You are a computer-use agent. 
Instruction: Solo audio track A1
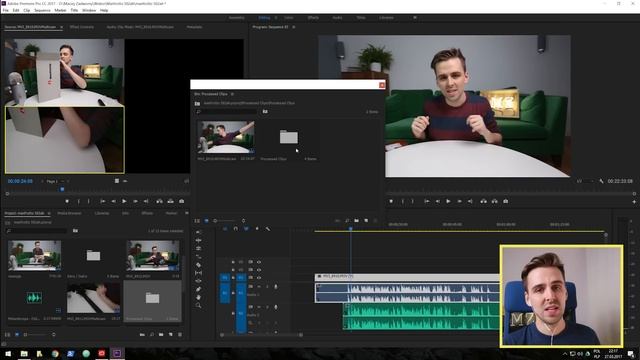(267, 287)
